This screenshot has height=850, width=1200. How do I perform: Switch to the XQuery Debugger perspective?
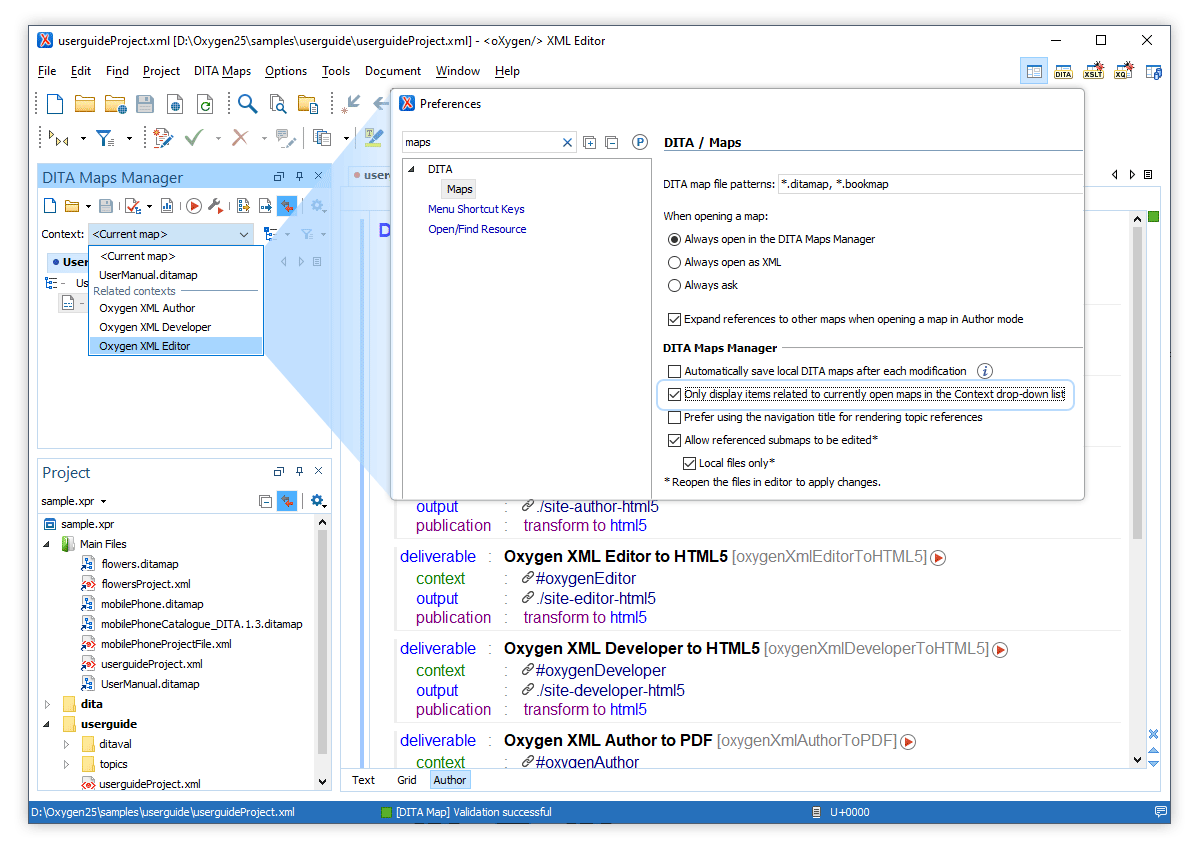[1123, 71]
